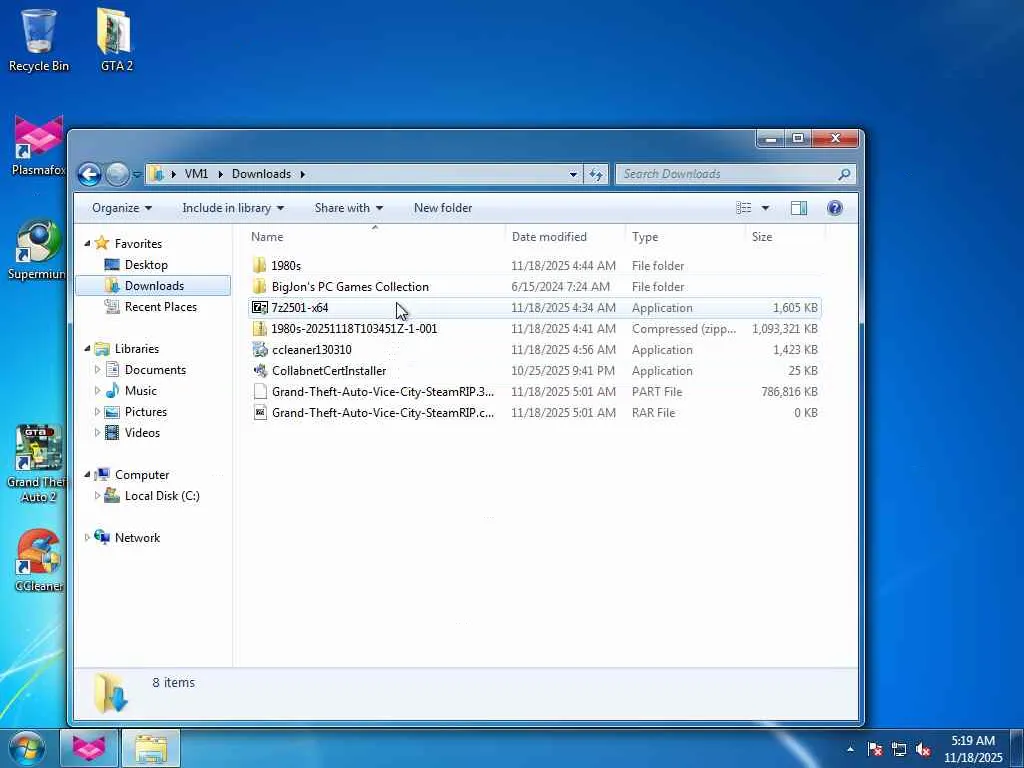Click the Action Center flag tray icon

tap(875, 749)
